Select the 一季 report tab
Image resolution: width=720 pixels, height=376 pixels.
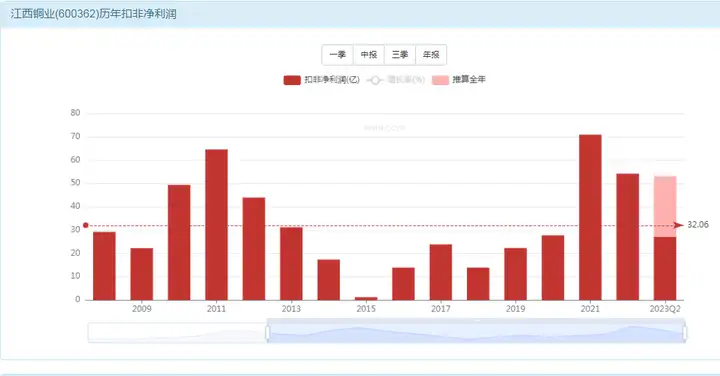(x=338, y=55)
